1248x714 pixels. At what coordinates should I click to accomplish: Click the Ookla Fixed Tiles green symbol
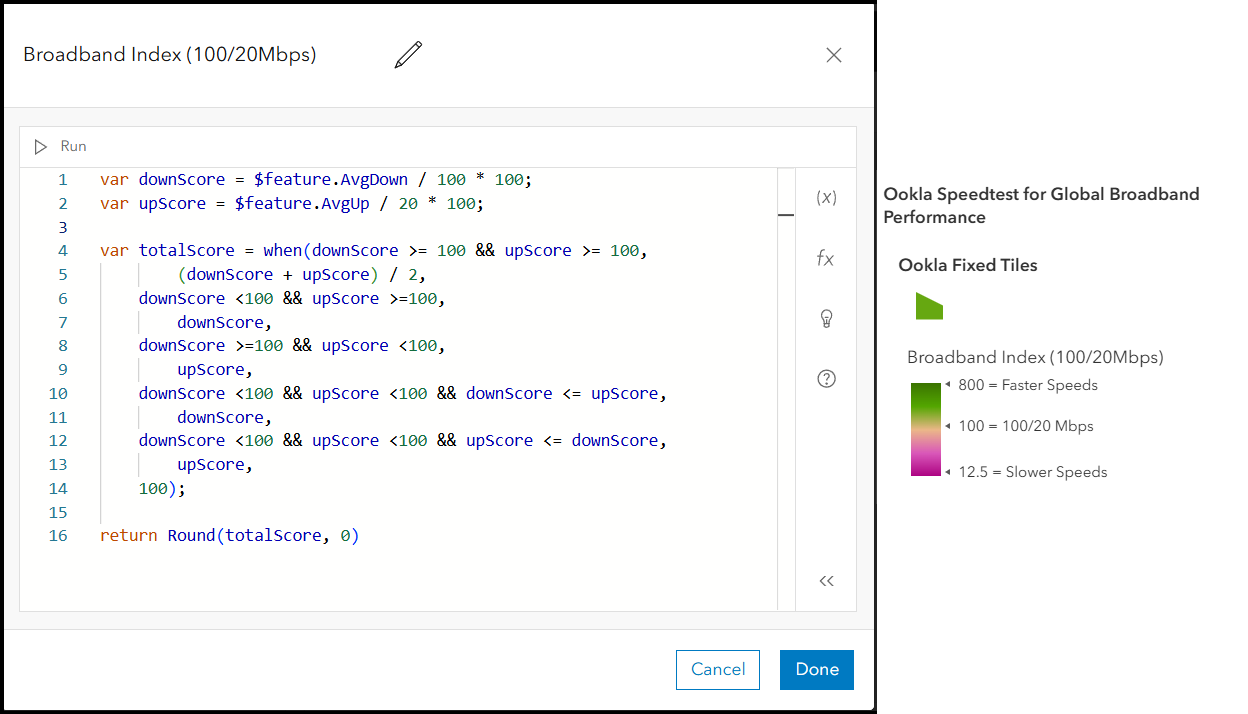(929, 307)
